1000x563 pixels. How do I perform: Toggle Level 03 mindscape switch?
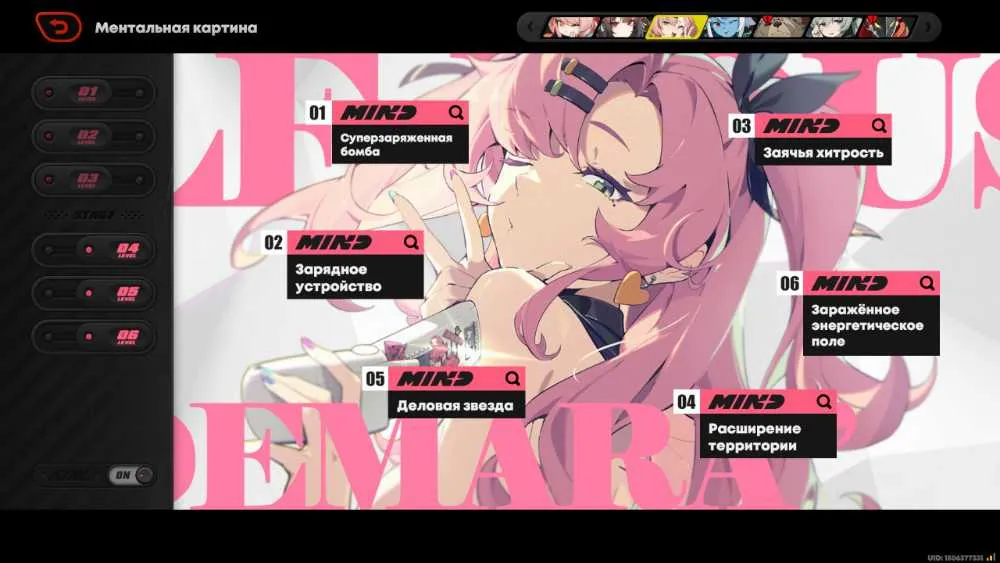94,180
